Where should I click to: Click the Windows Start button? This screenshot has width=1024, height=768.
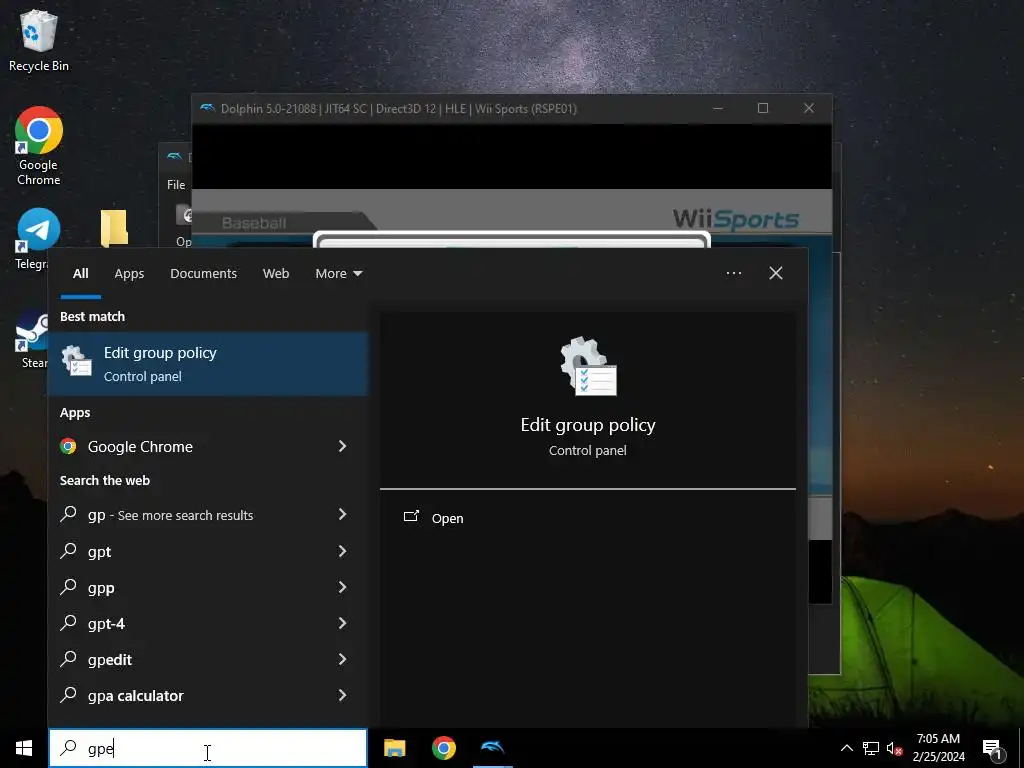pyautogui.click(x=24, y=748)
